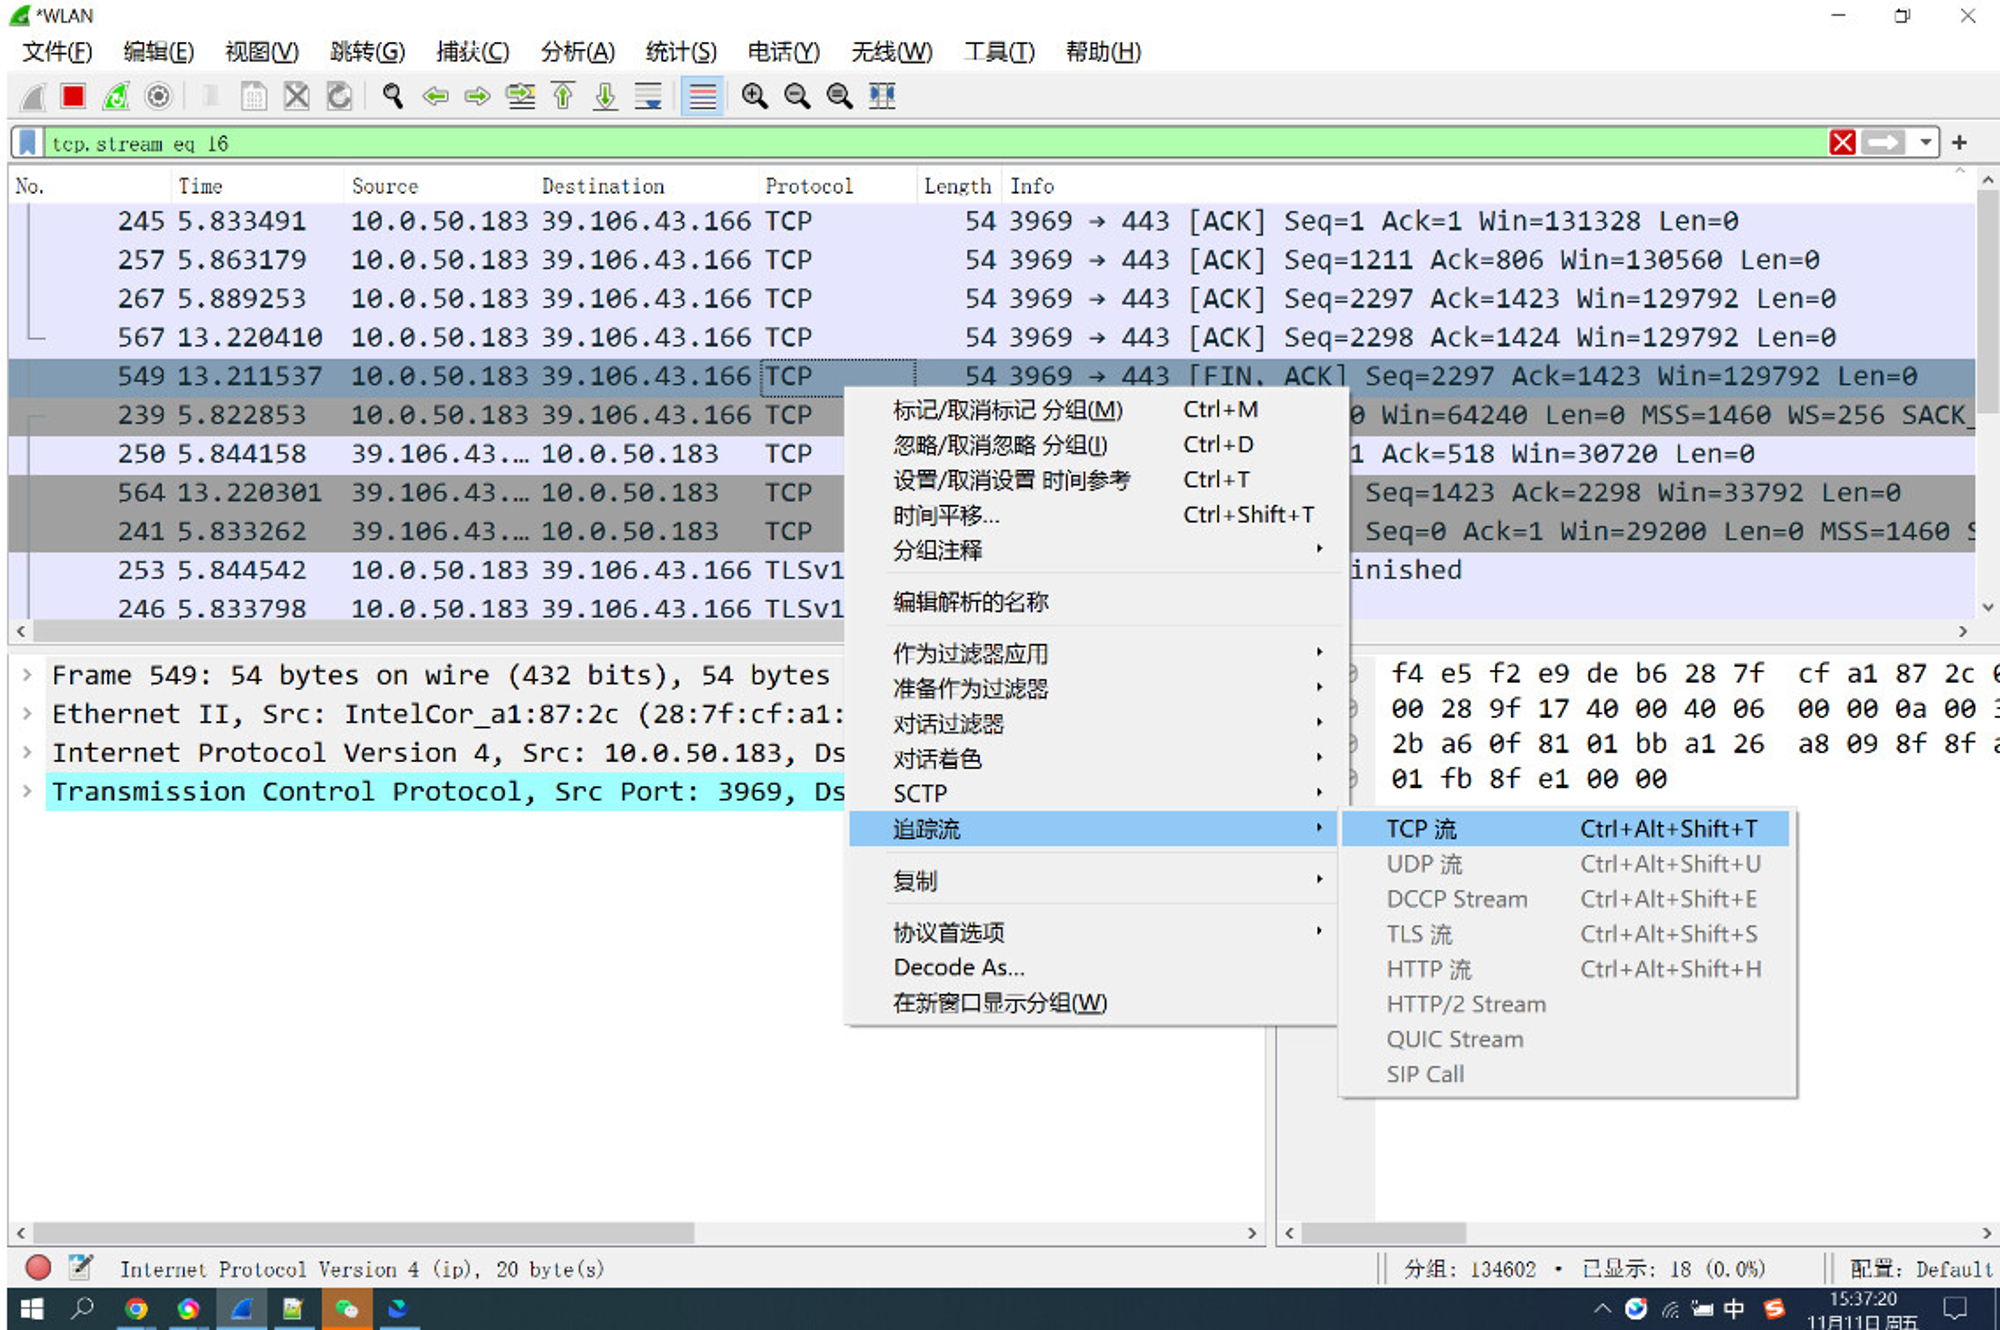Reset text zoom to normal size

pyautogui.click(x=839, y=96)
